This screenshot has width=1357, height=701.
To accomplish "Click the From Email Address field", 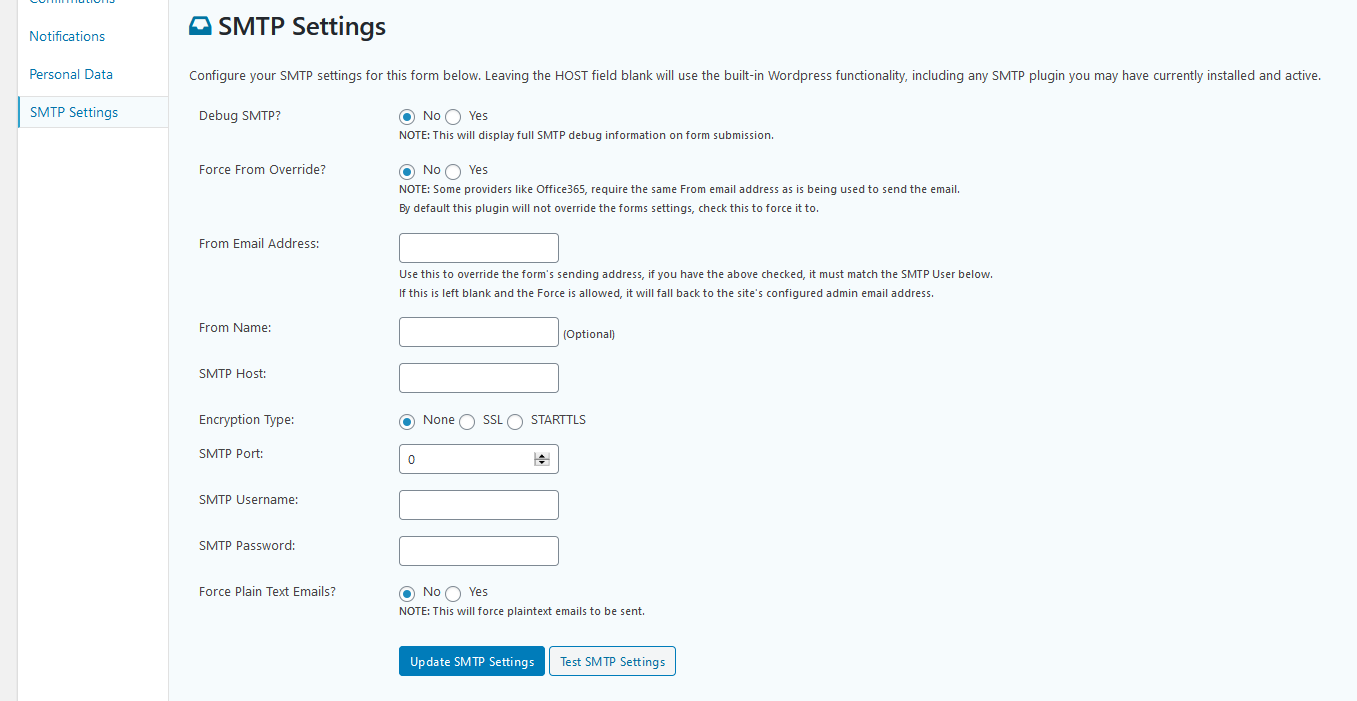I will (x=479, y=248).
